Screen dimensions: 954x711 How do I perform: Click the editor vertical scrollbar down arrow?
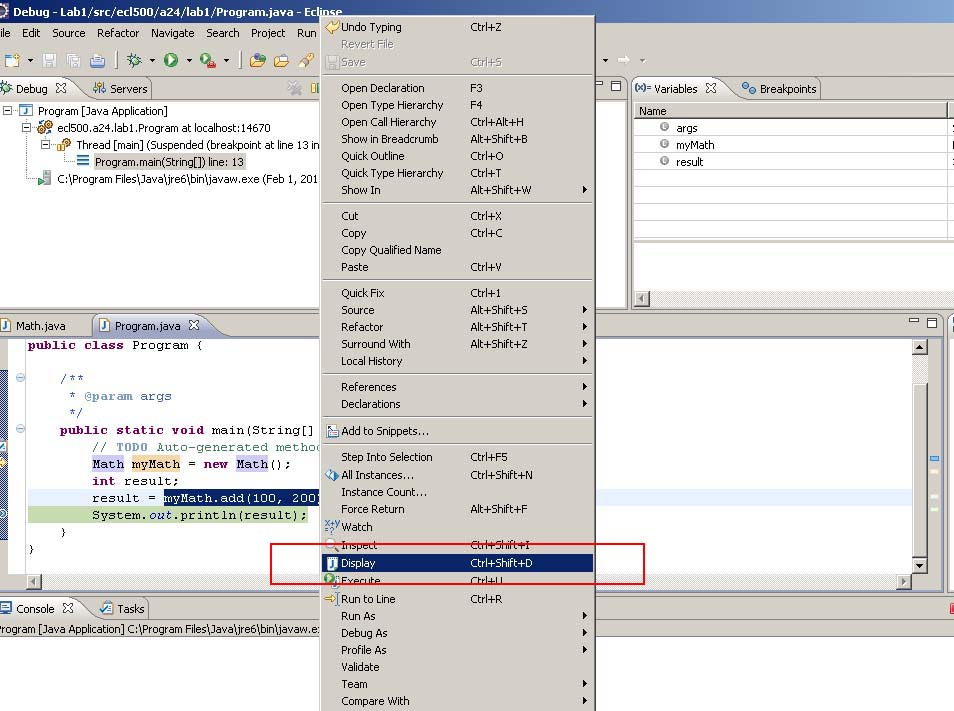pyautogui.click(x=920, y=565)
